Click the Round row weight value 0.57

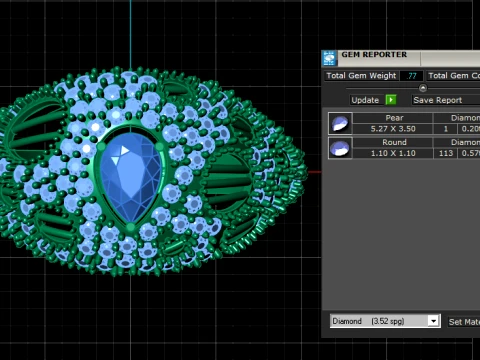pos(470,153)
